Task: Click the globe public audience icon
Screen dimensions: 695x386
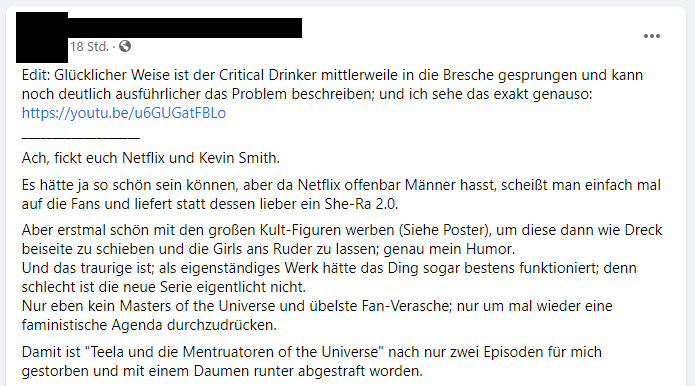Action: (125, 46)
